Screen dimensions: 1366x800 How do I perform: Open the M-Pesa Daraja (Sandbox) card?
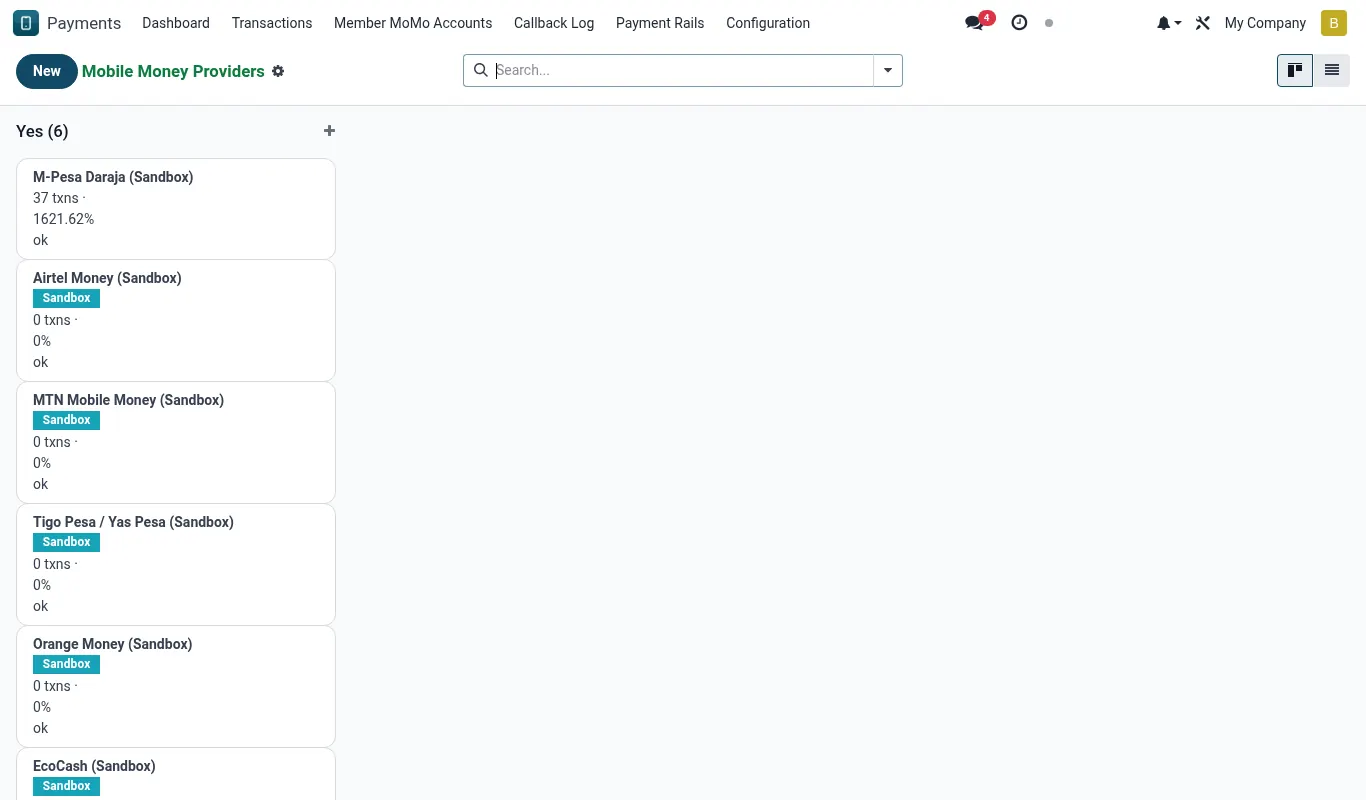click(176, 208)
